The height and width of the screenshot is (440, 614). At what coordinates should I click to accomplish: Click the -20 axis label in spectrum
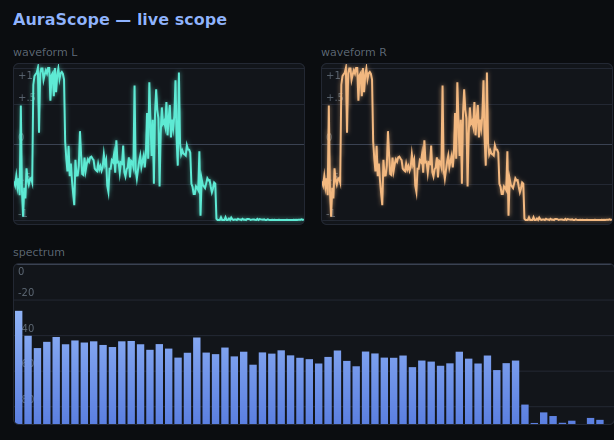point(26,292)
